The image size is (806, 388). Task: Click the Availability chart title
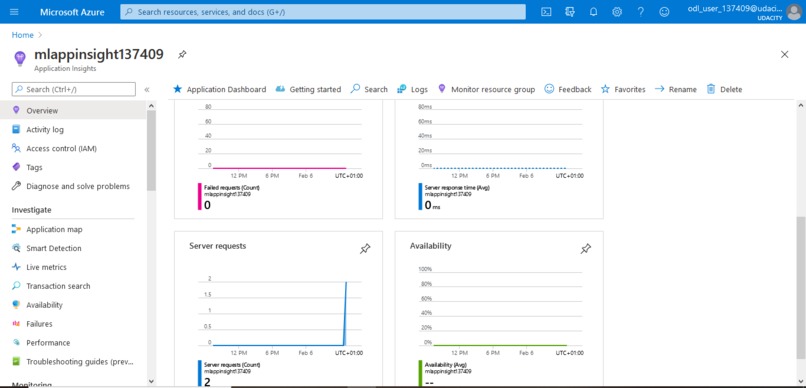coord(430,246)
